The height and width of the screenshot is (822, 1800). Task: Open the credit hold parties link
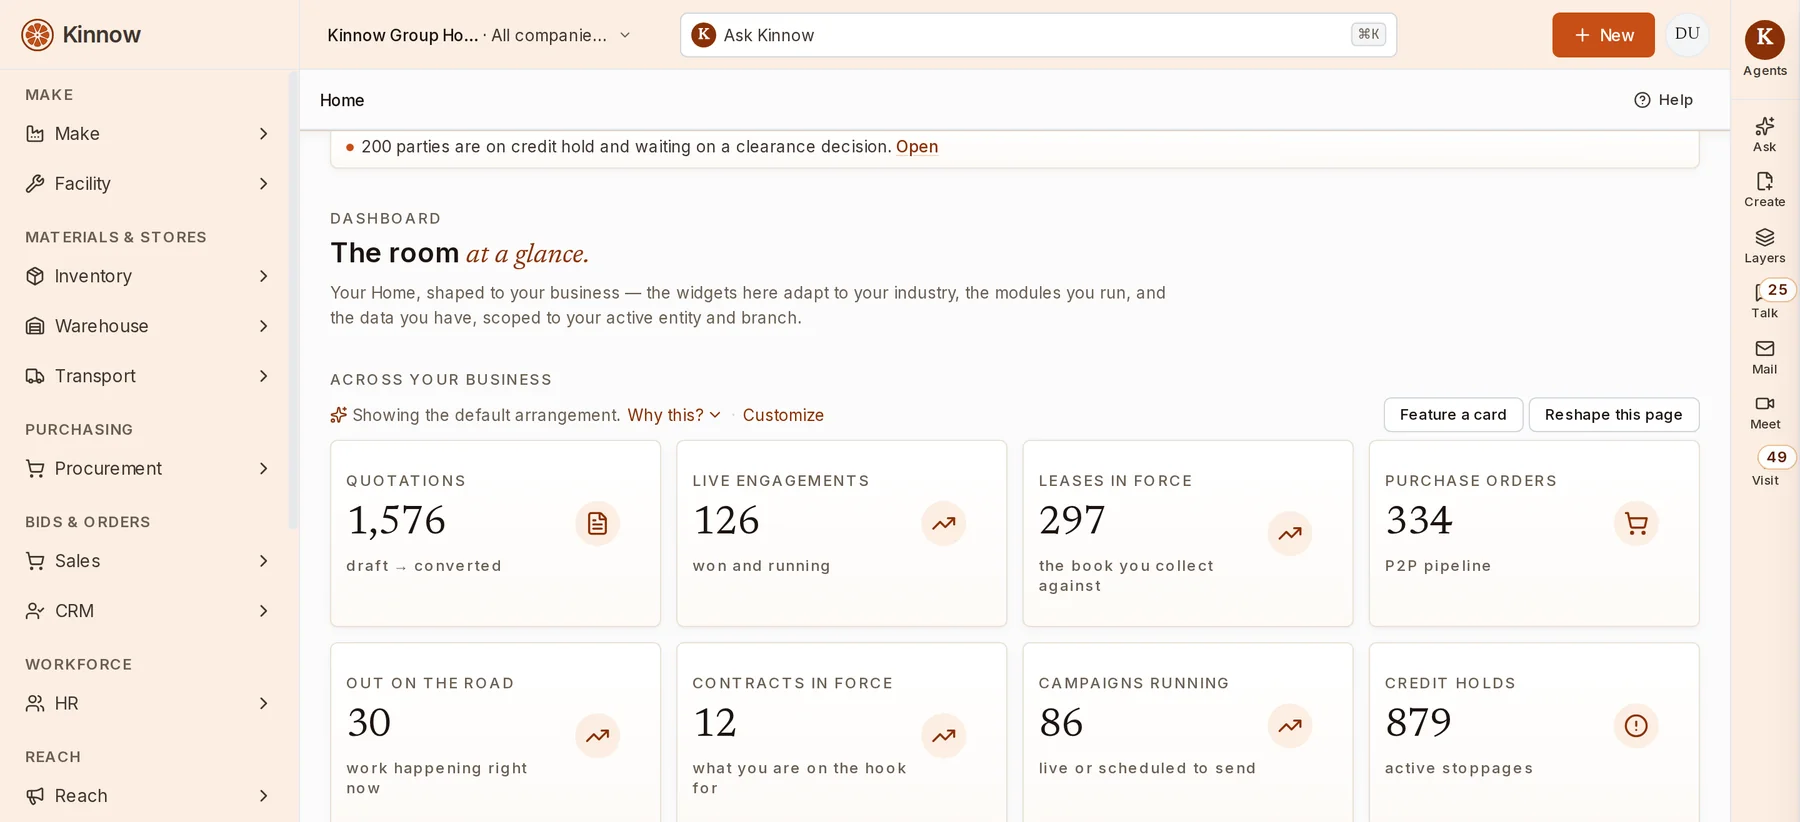tap(916, 147)
